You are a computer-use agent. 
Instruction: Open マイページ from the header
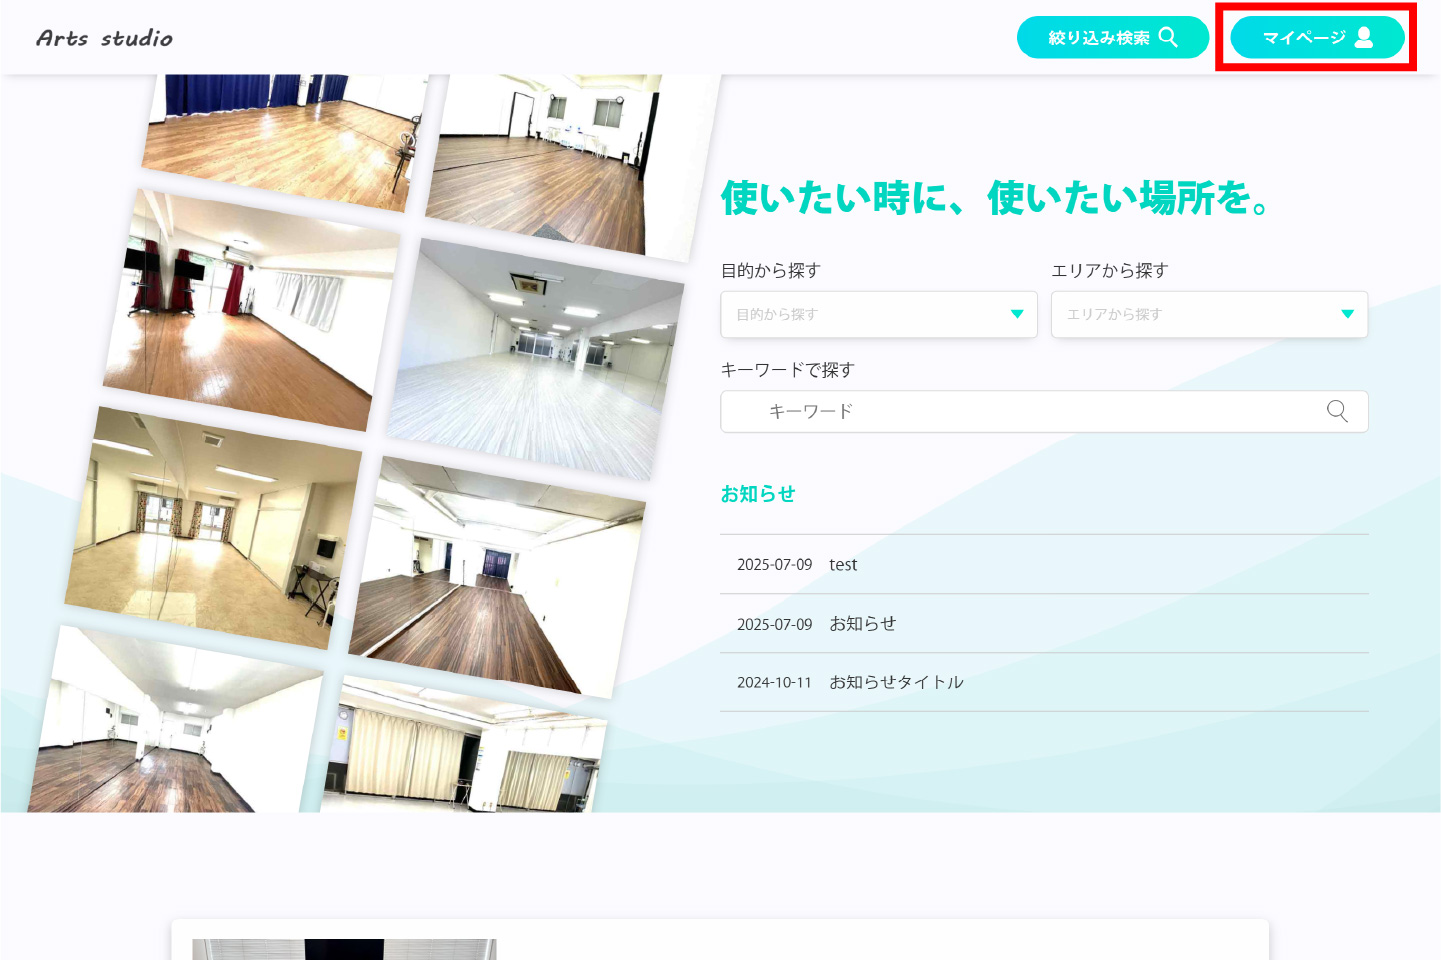coord(1304,38)
